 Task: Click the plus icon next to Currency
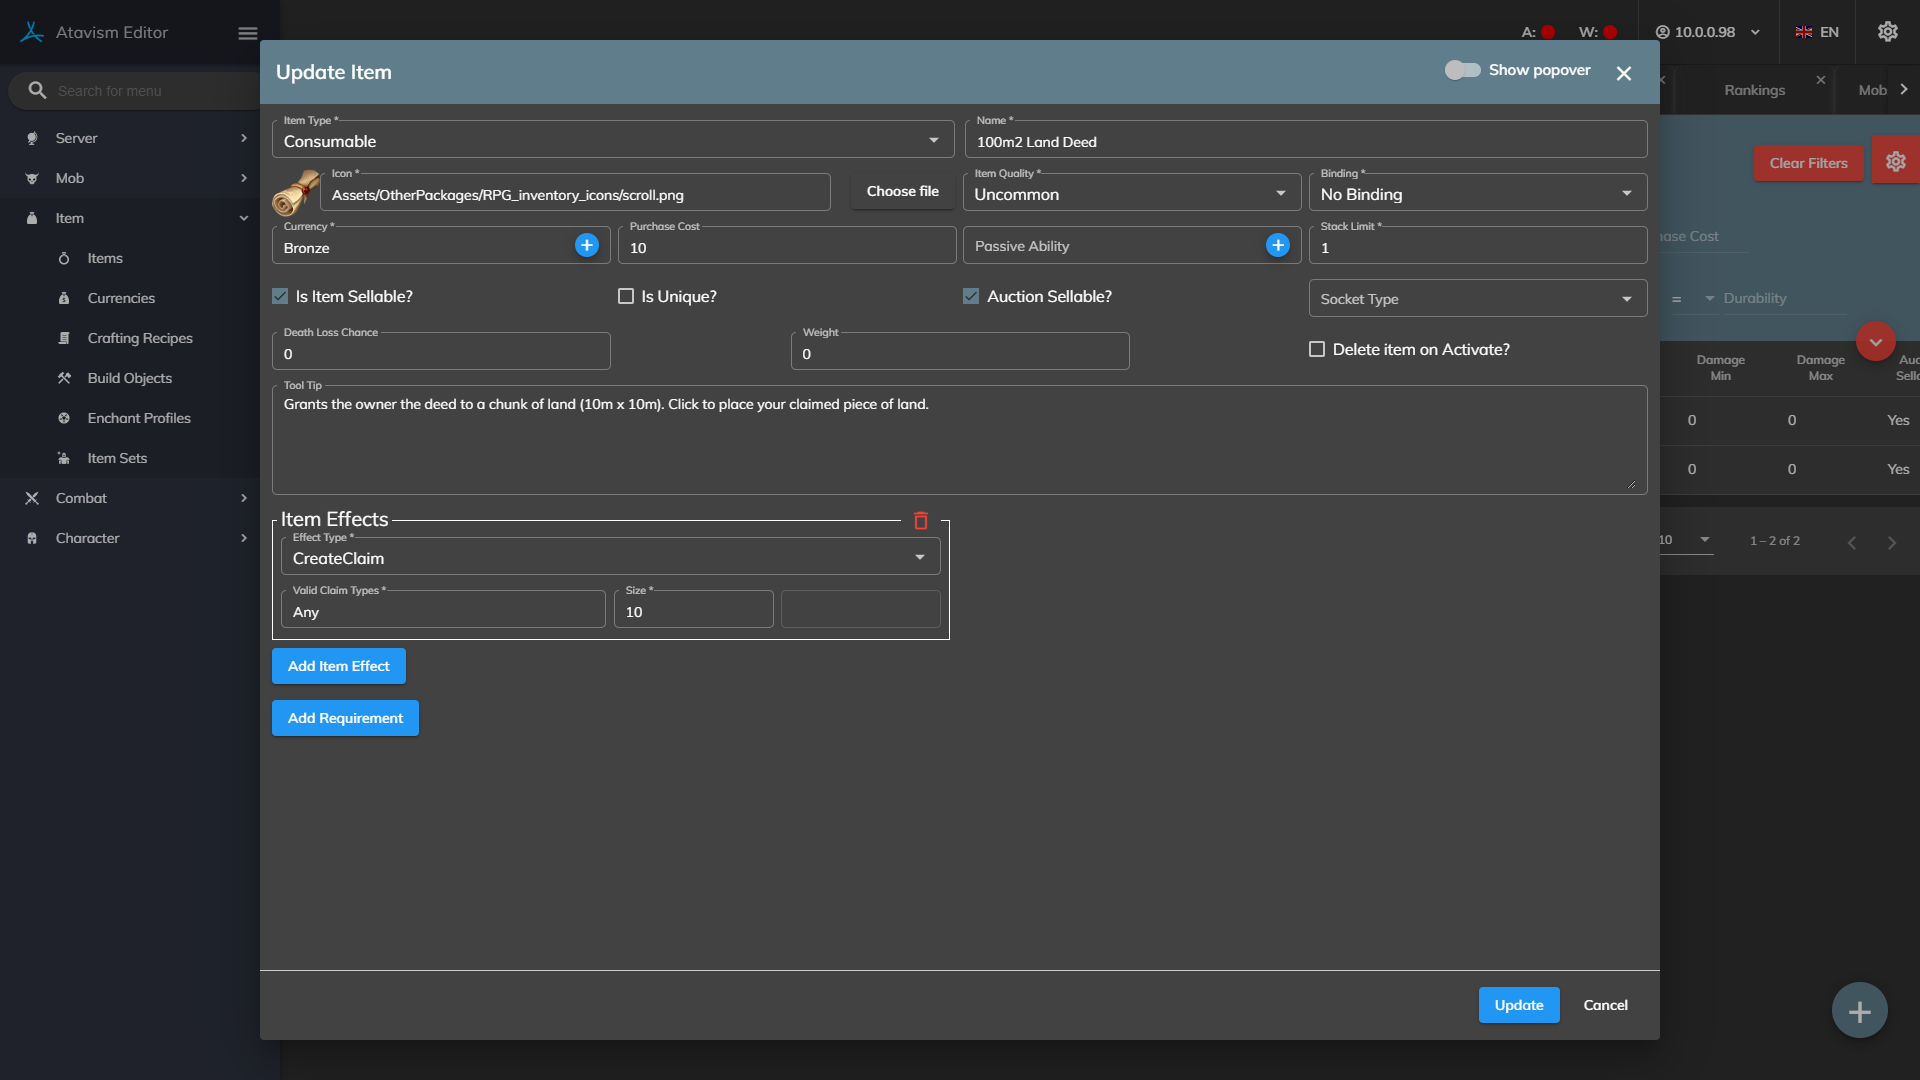click(x=587, y=245)
